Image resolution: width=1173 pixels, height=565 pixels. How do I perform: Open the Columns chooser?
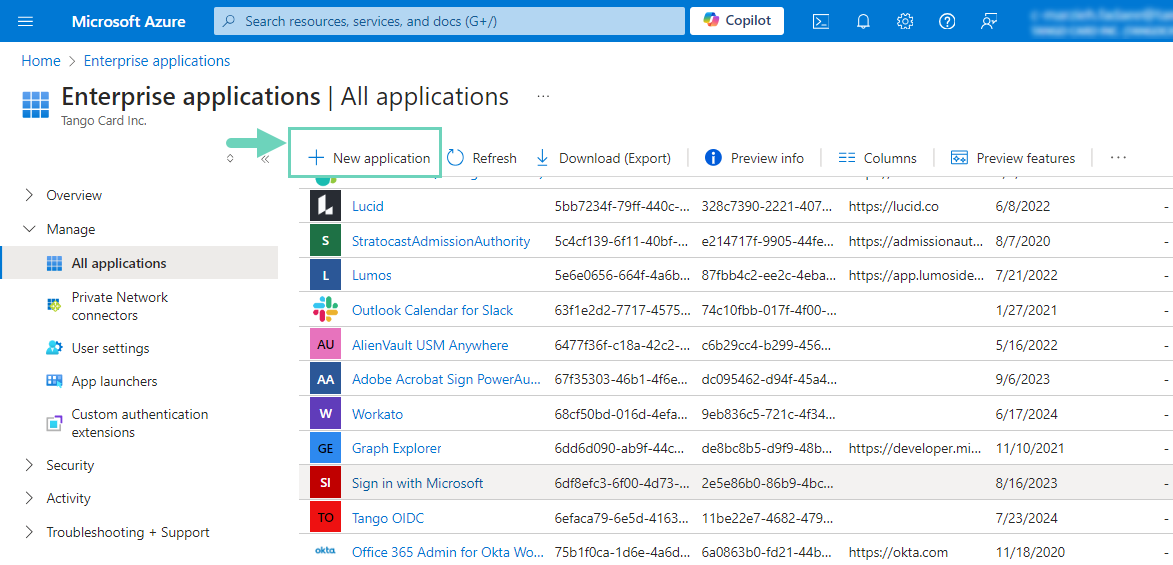tap(878, 158)
